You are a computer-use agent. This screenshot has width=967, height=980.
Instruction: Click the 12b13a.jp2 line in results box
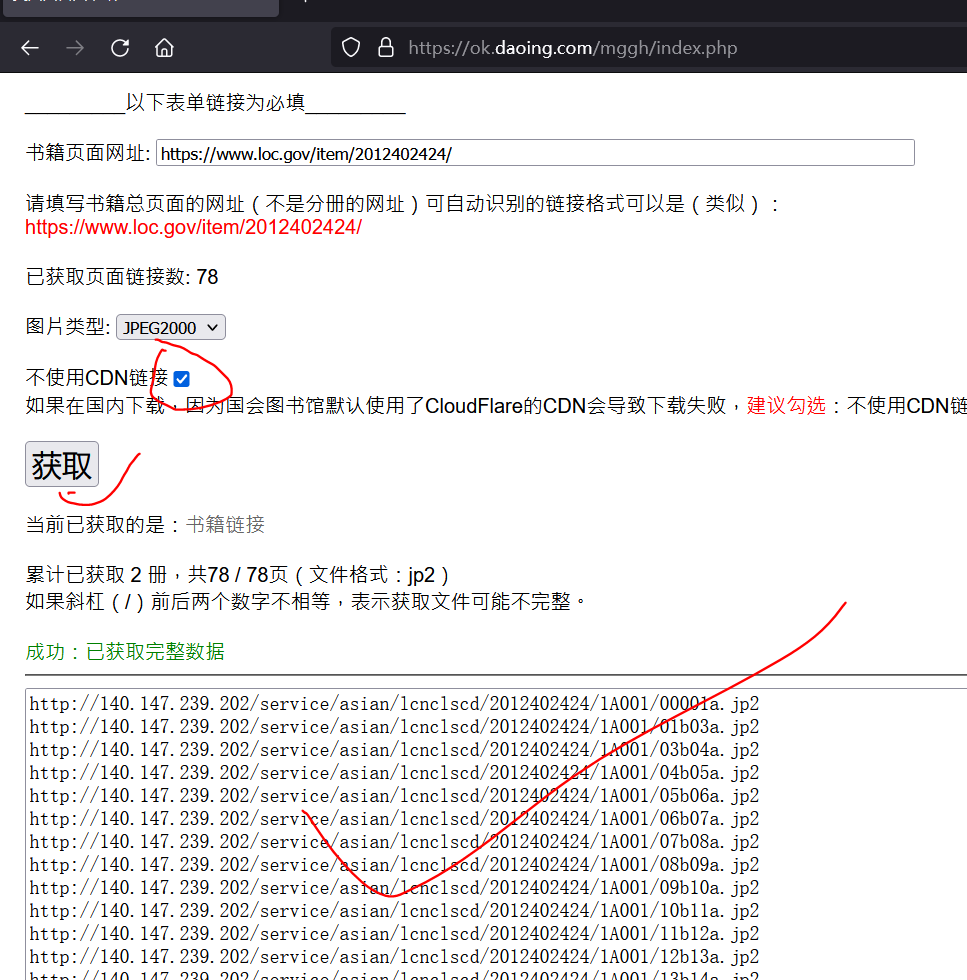click(x=393, y=957)
